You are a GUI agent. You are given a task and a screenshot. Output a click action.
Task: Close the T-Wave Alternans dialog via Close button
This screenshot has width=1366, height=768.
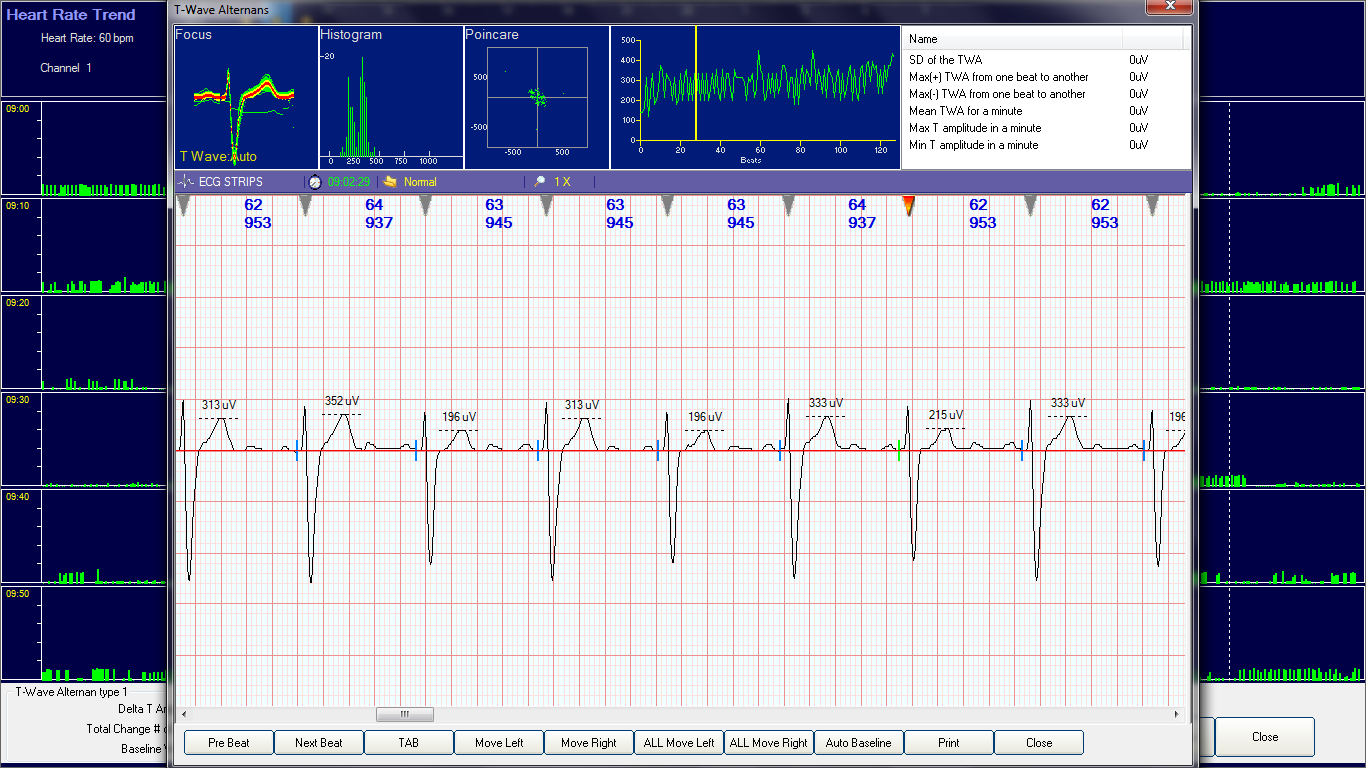(1039, 743)
